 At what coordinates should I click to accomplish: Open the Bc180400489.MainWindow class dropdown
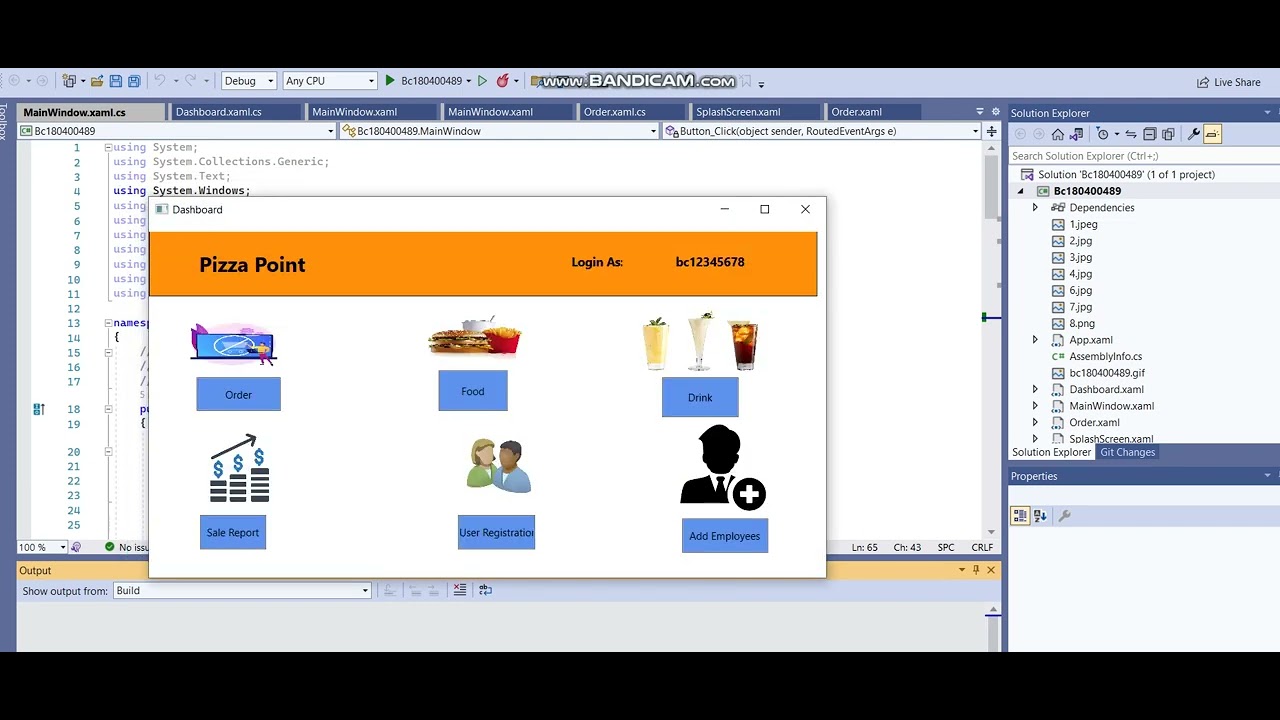[499, 131]
